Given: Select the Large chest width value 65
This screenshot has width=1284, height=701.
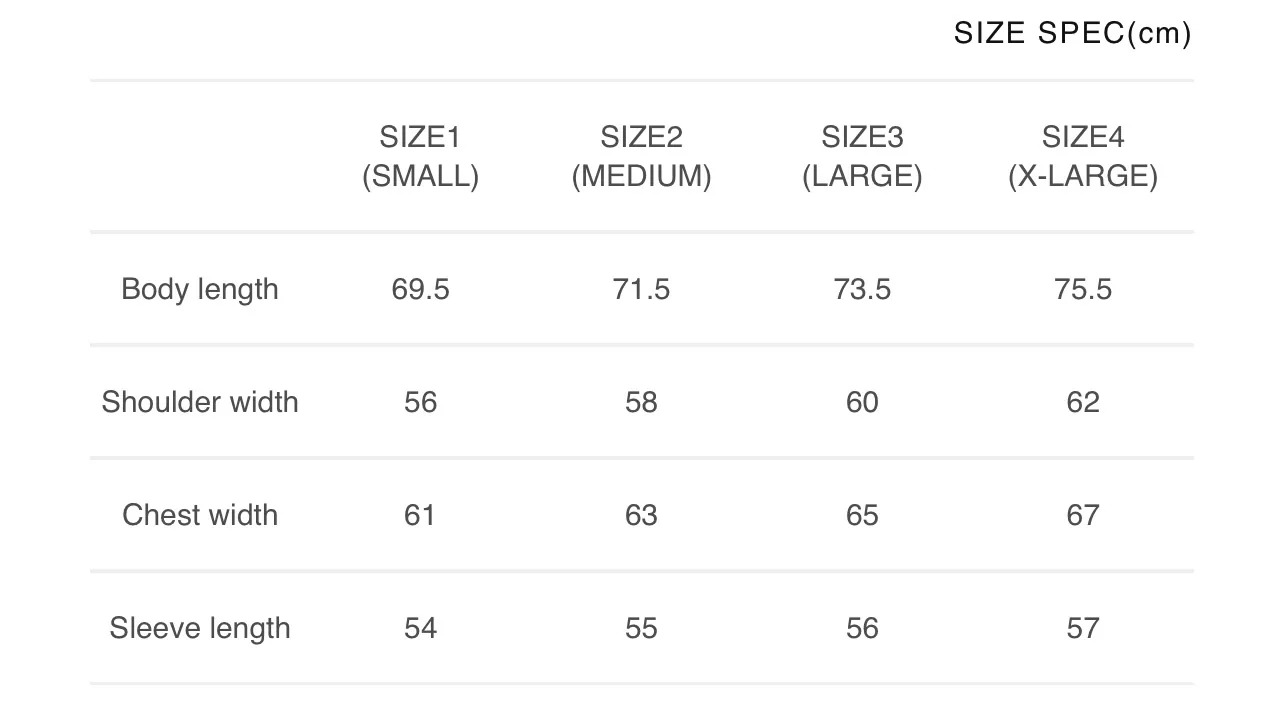Looking at the screenshot, I should [x=862, y=515].
